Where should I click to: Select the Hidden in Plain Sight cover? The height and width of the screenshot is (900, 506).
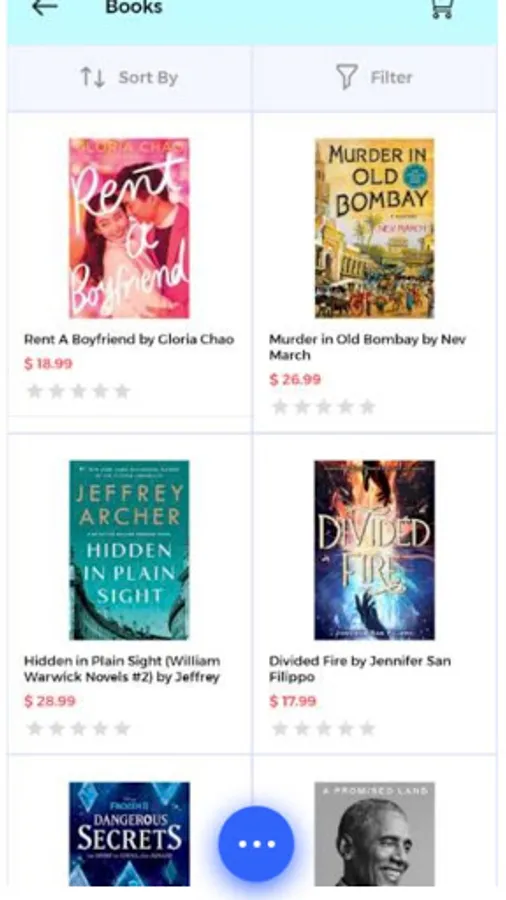click(129, 550)
